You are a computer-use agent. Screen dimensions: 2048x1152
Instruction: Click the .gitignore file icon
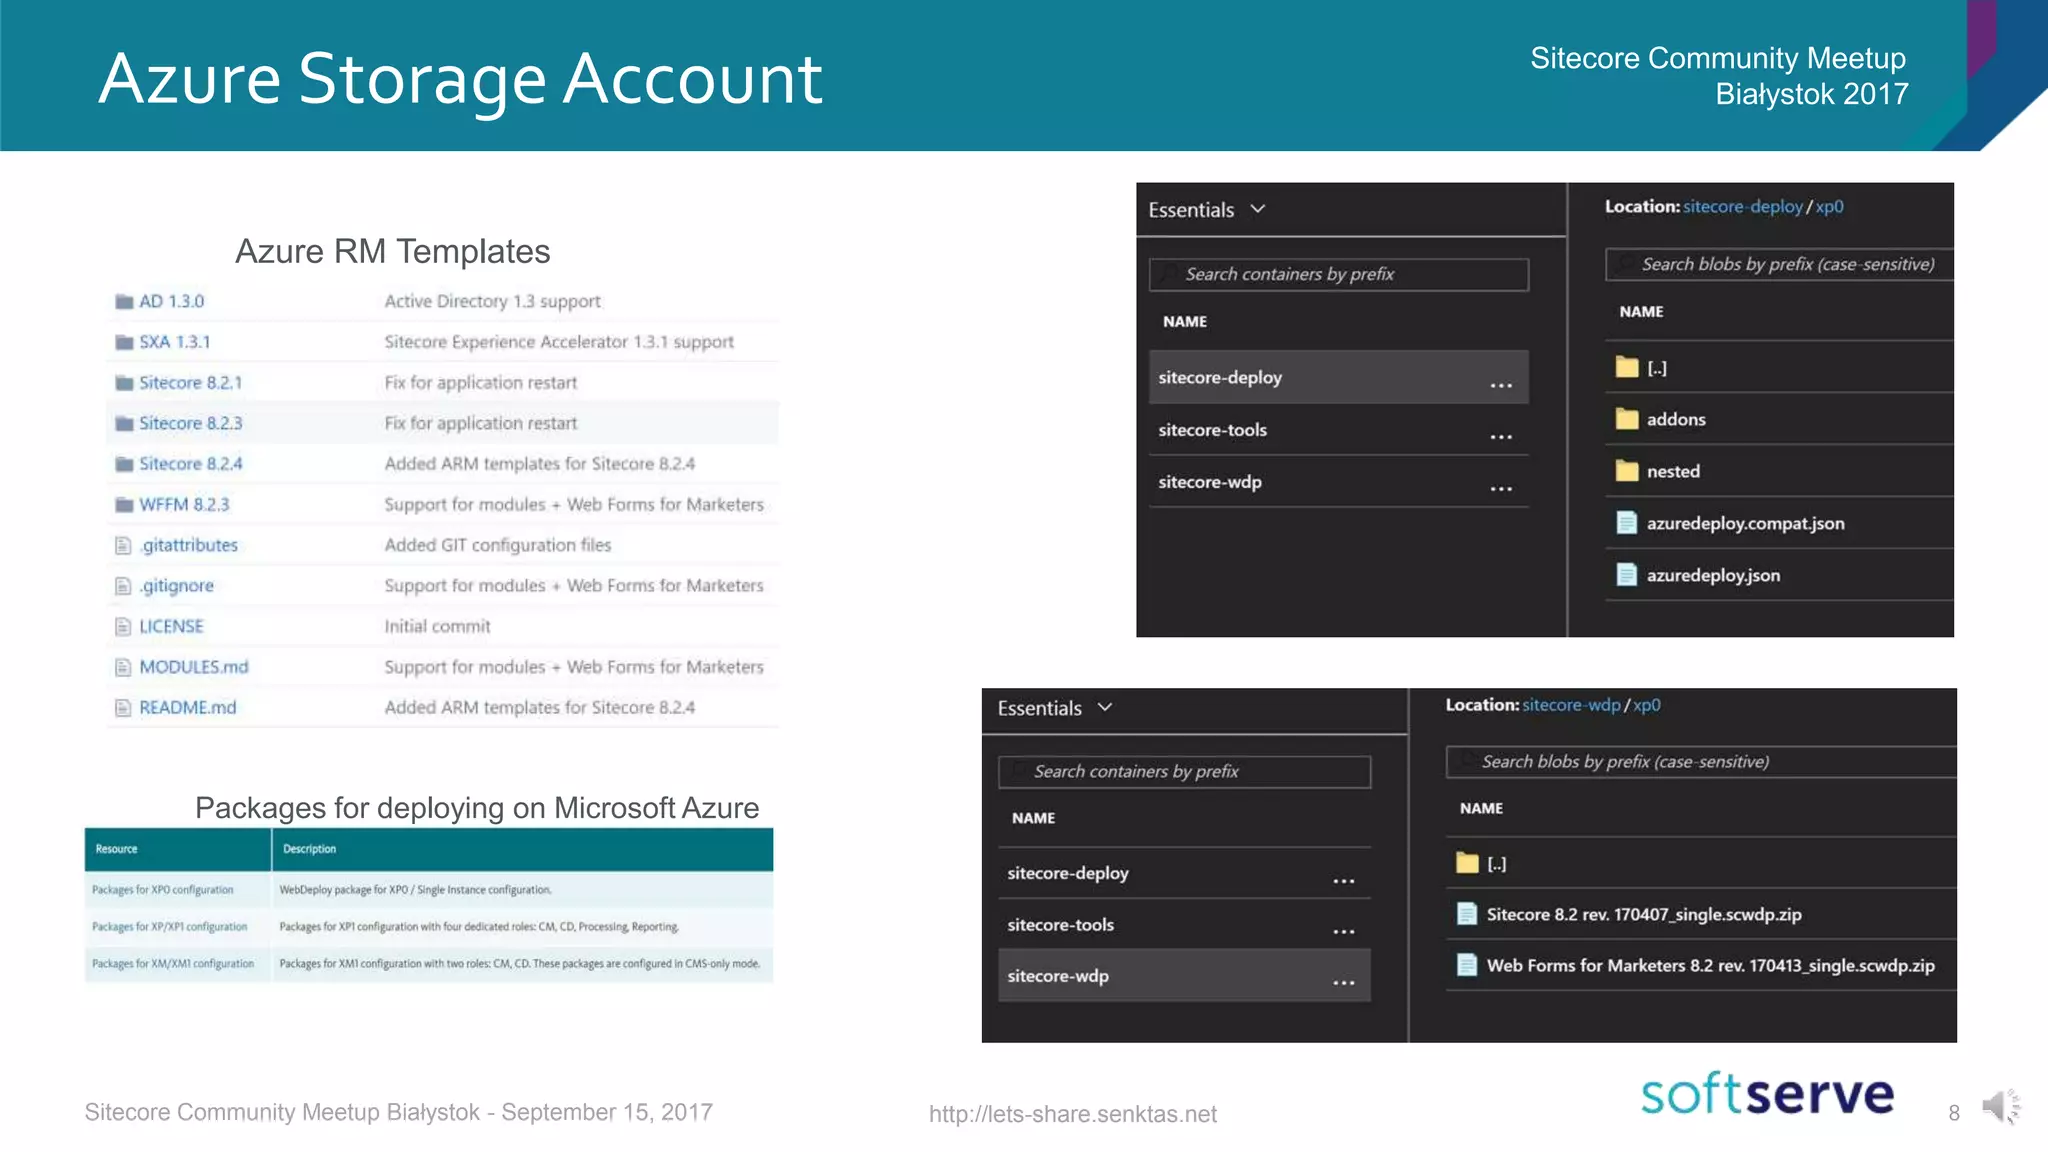click(x=123, y=586)
